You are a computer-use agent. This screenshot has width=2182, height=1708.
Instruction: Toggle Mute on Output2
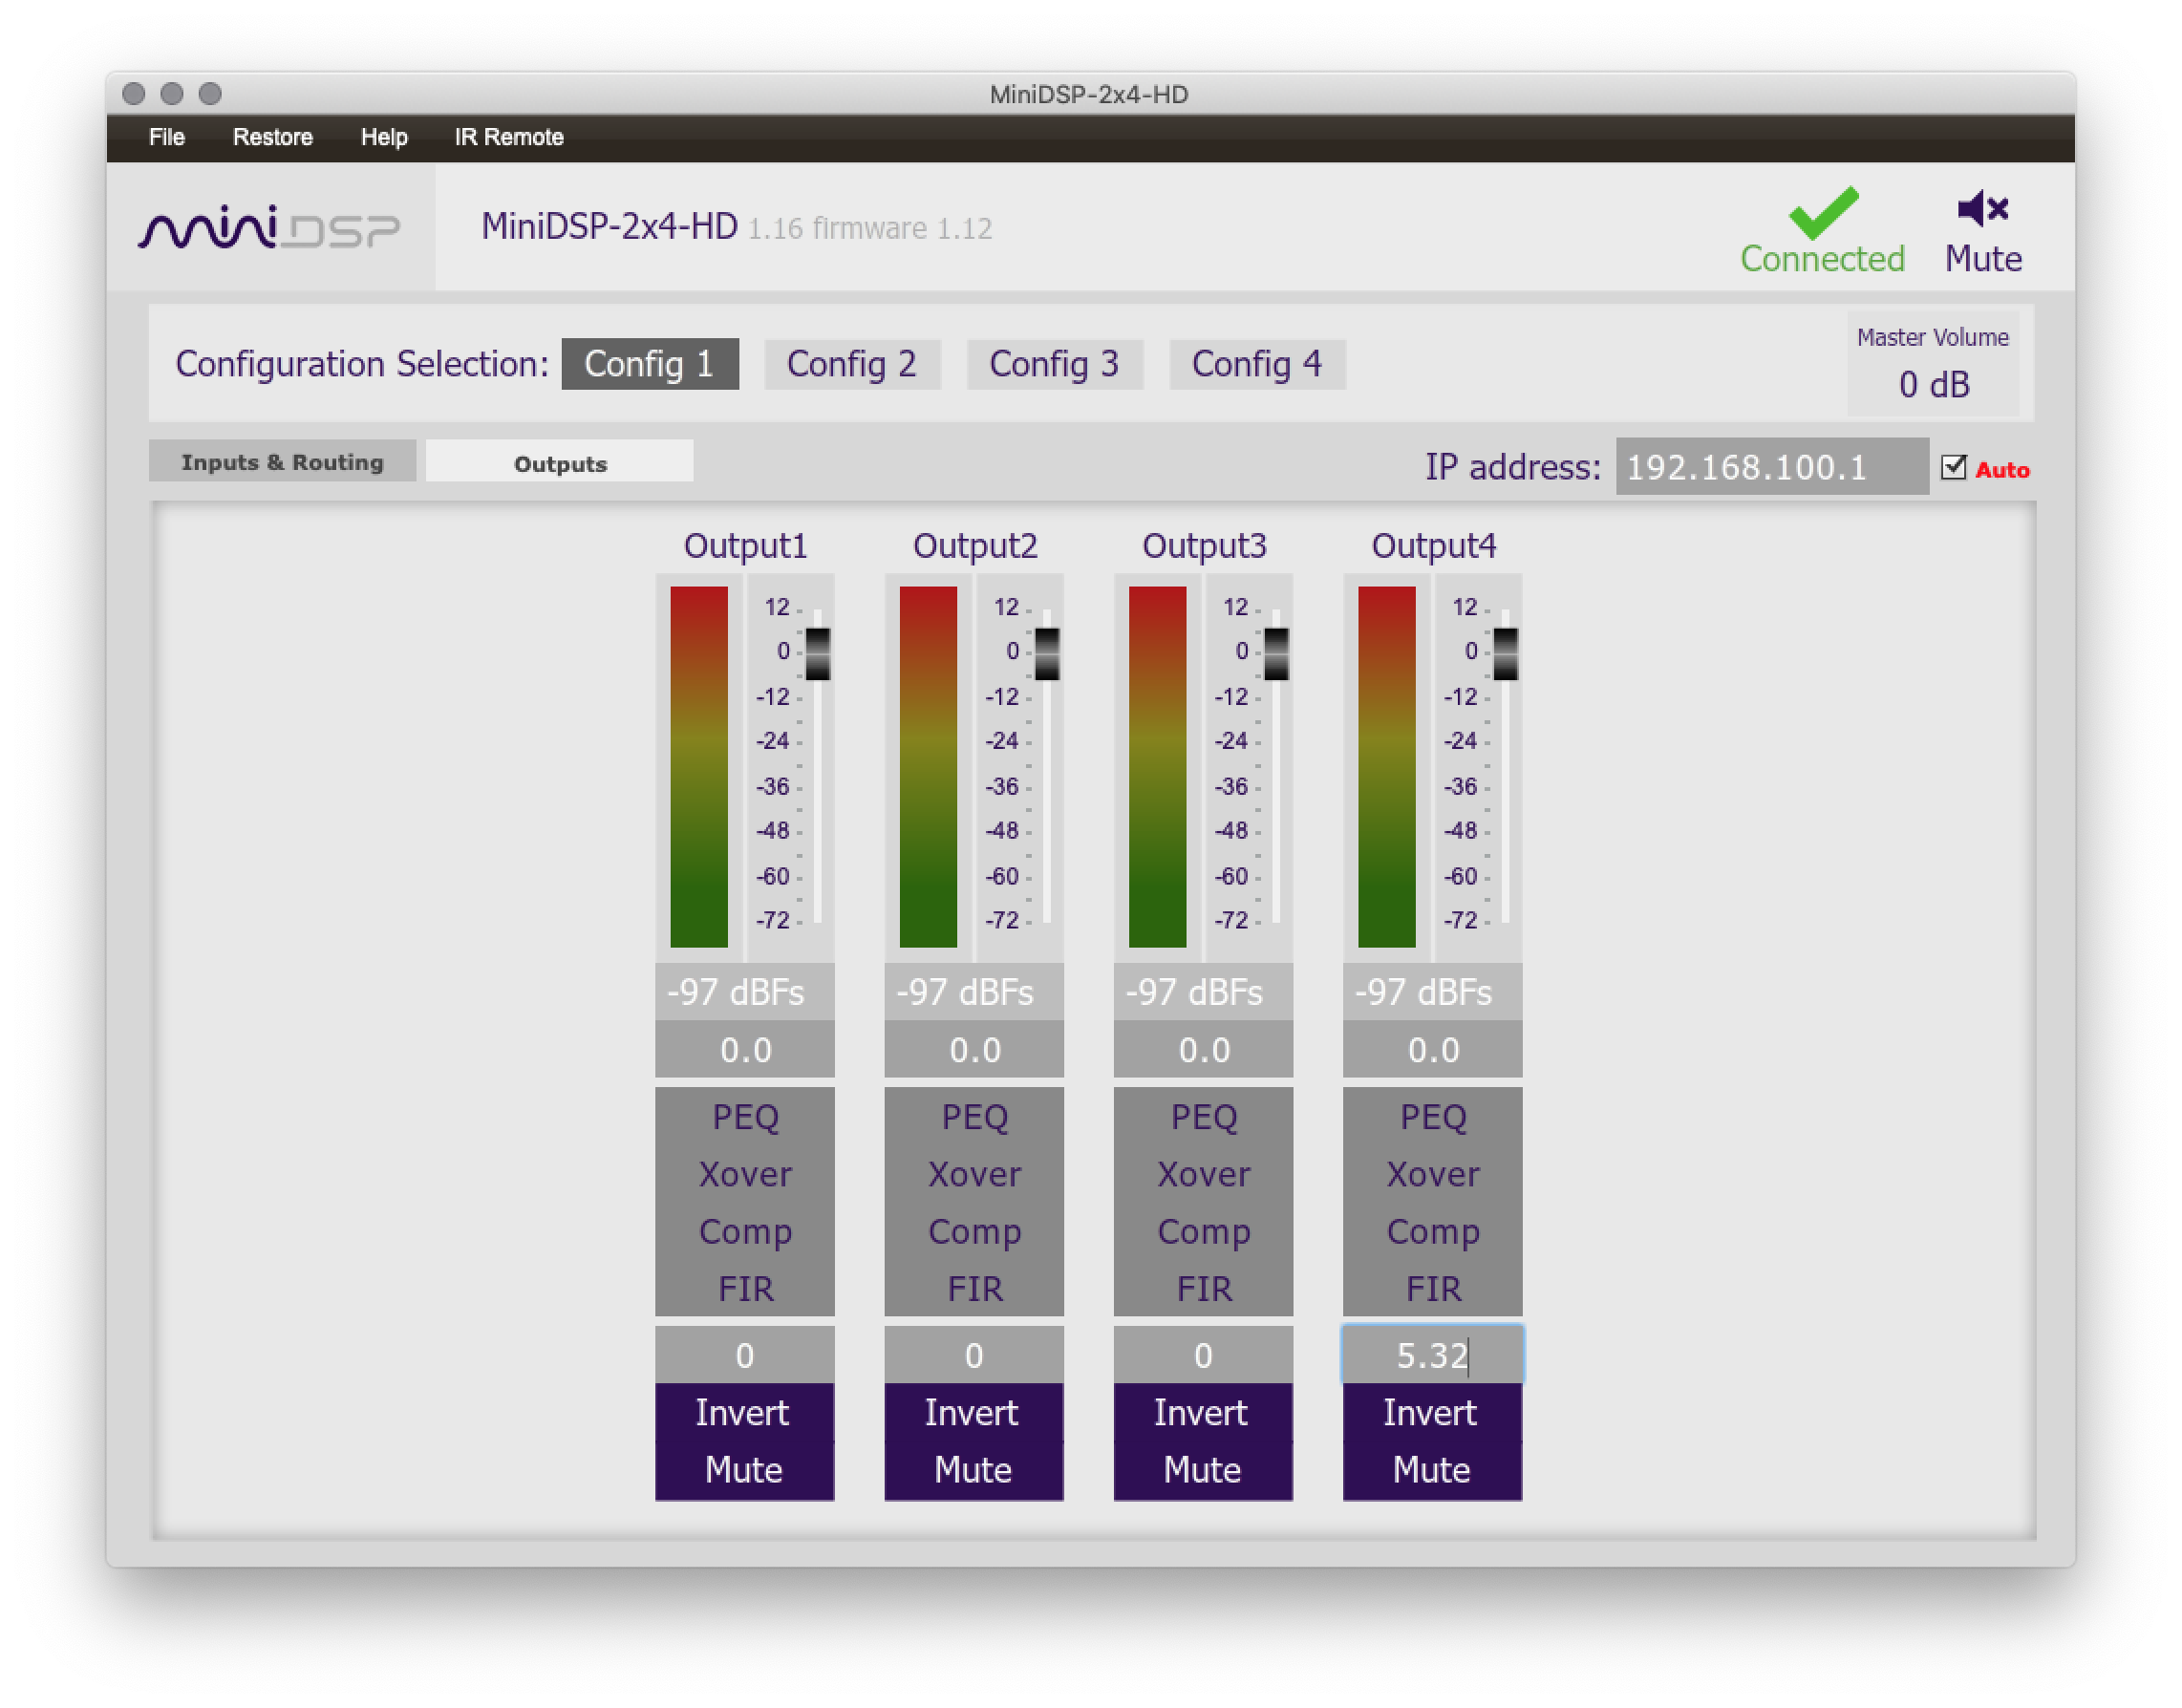pyautogui.click(x=974, y=1470)
